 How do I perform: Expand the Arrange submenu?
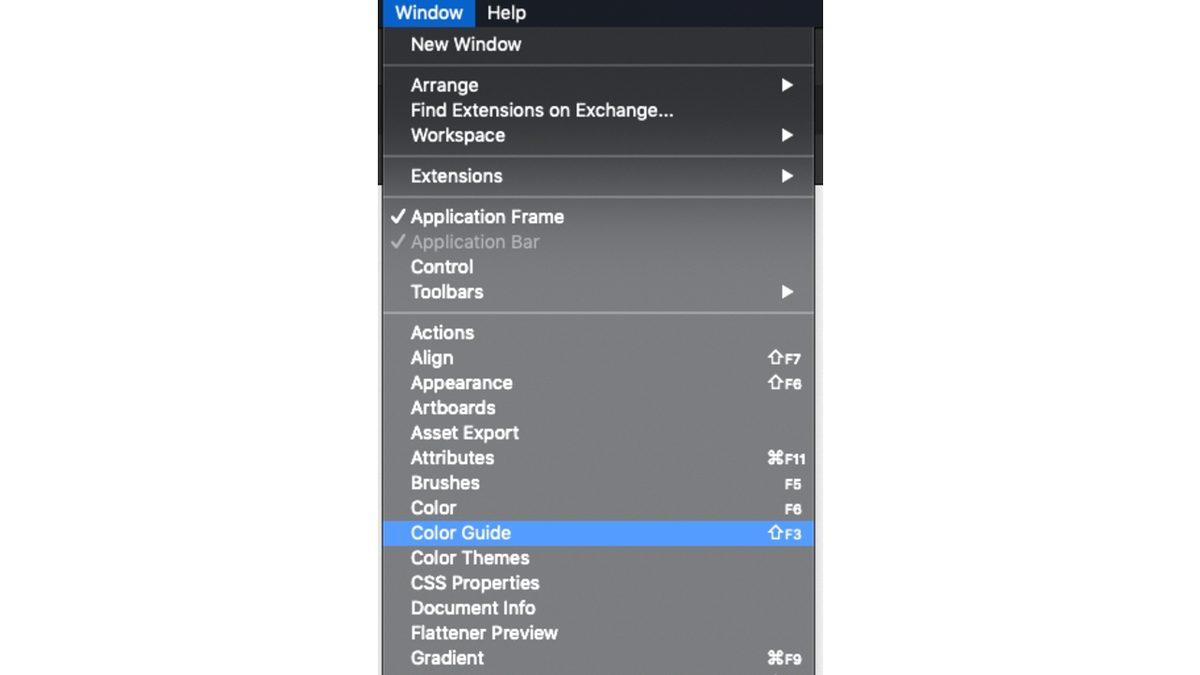point(445,85)
